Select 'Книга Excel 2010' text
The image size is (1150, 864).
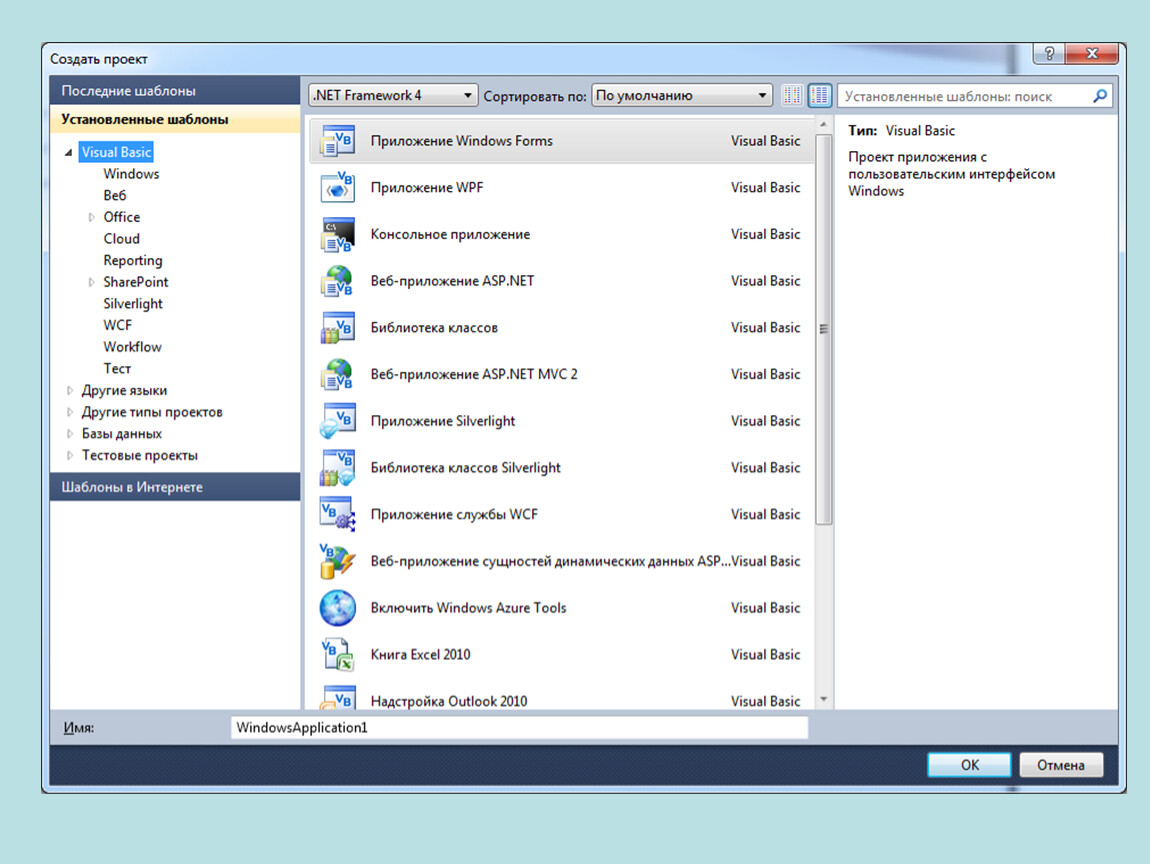click(420, 655)
